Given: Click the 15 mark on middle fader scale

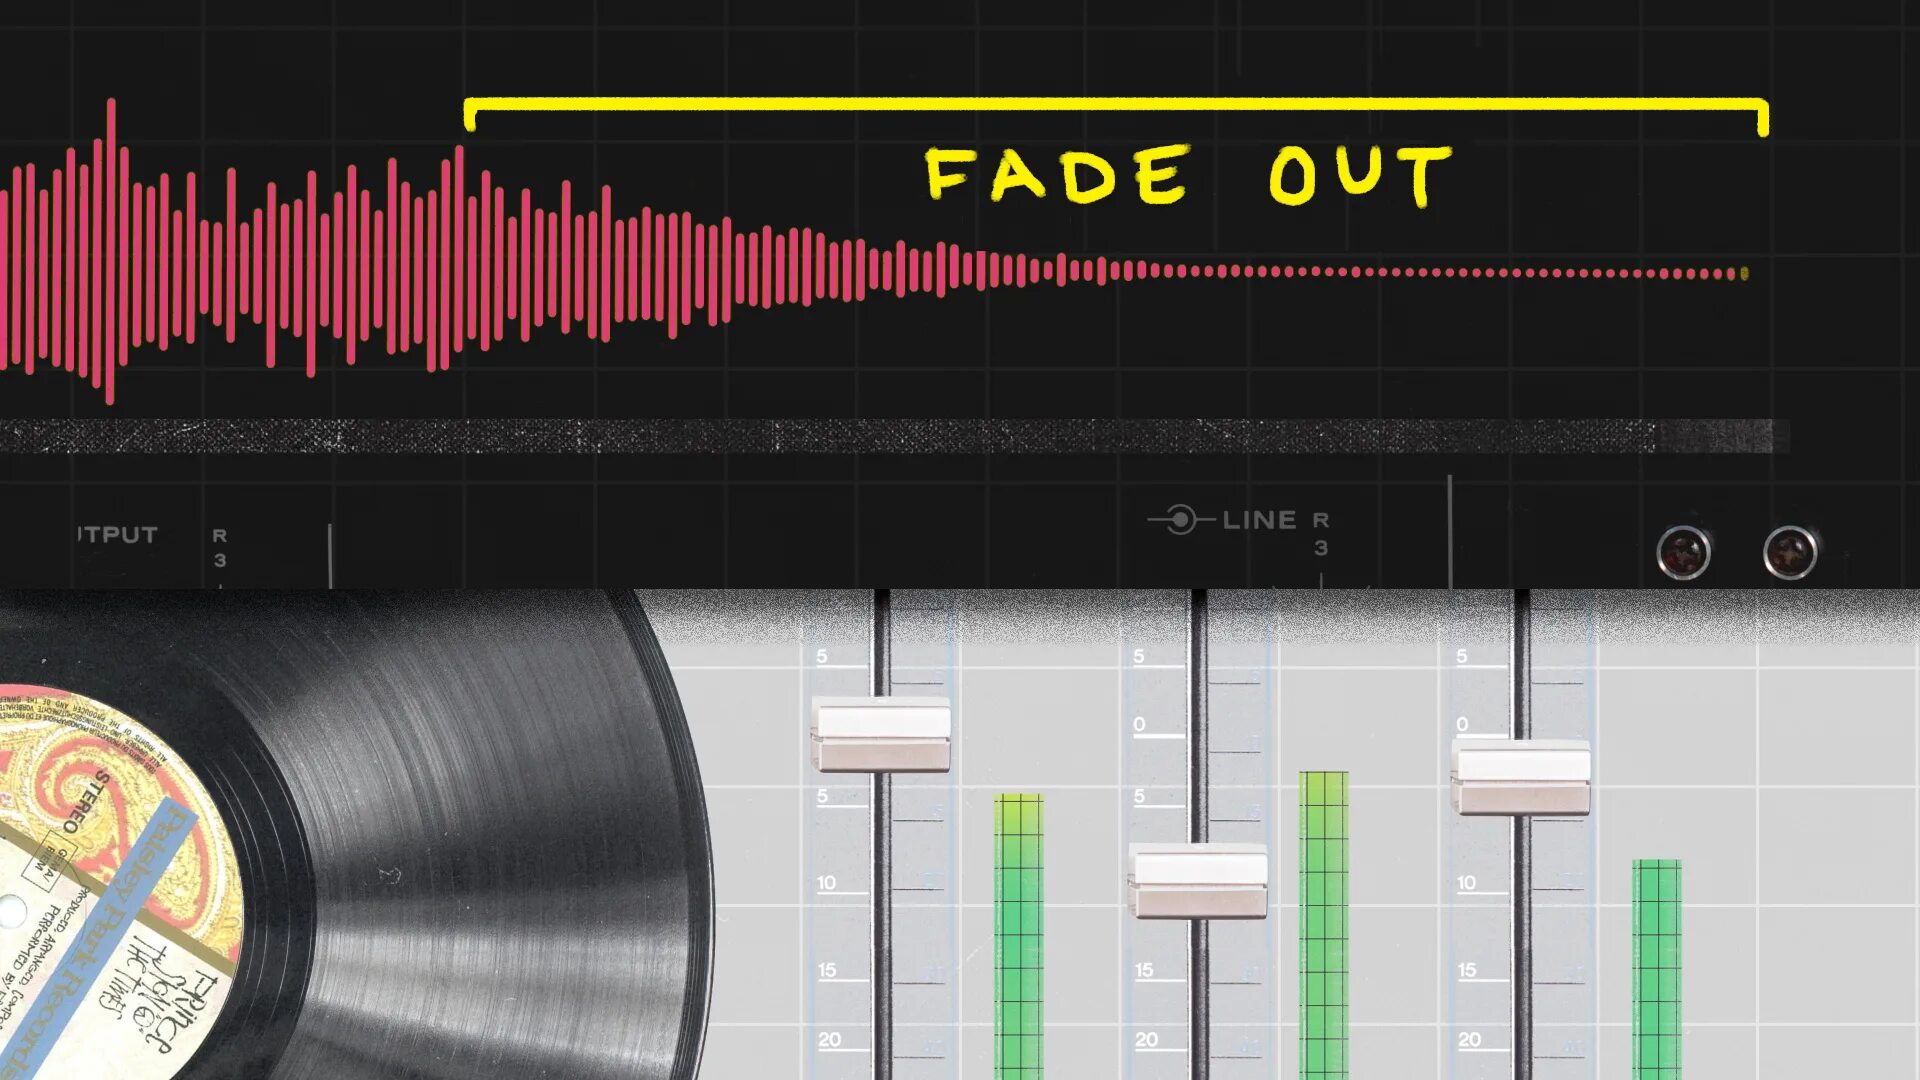Looking at the screenshot, I should pos(1144,970).
